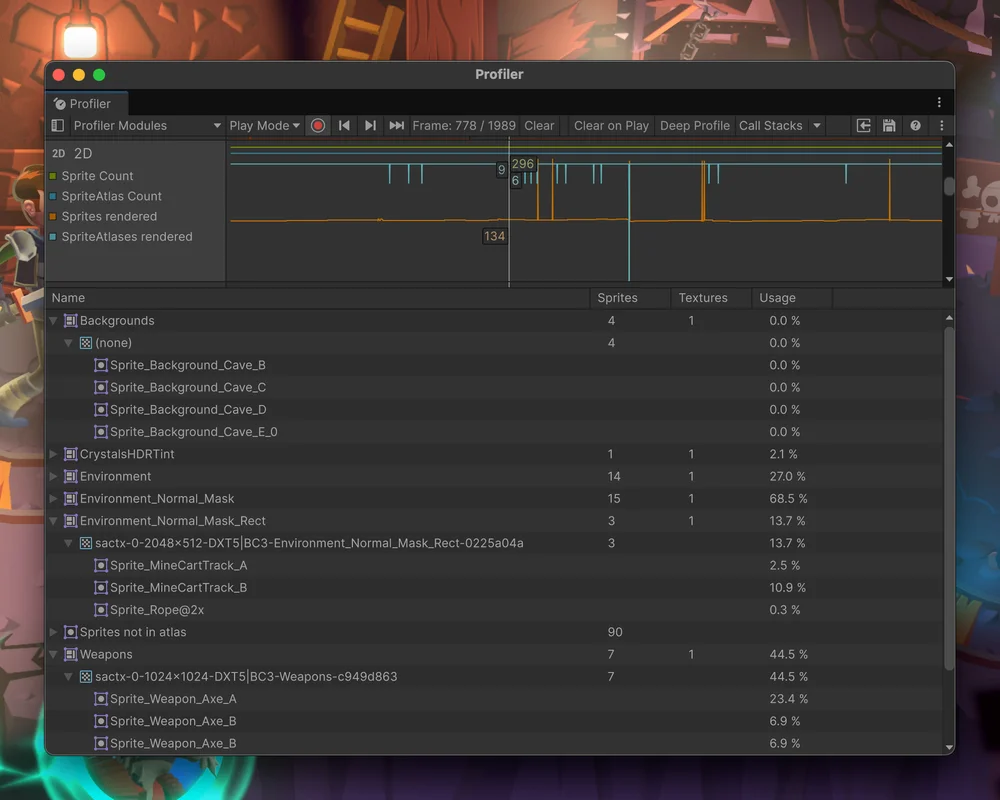Click the Environment_Normal_Mask atlas icon

pos(71,499)
